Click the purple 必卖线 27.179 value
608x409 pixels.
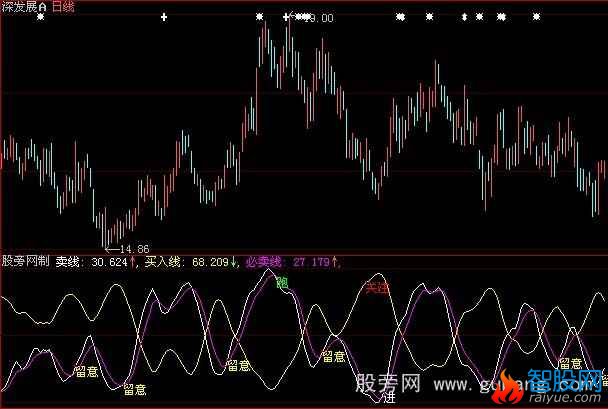pos(311,262)
